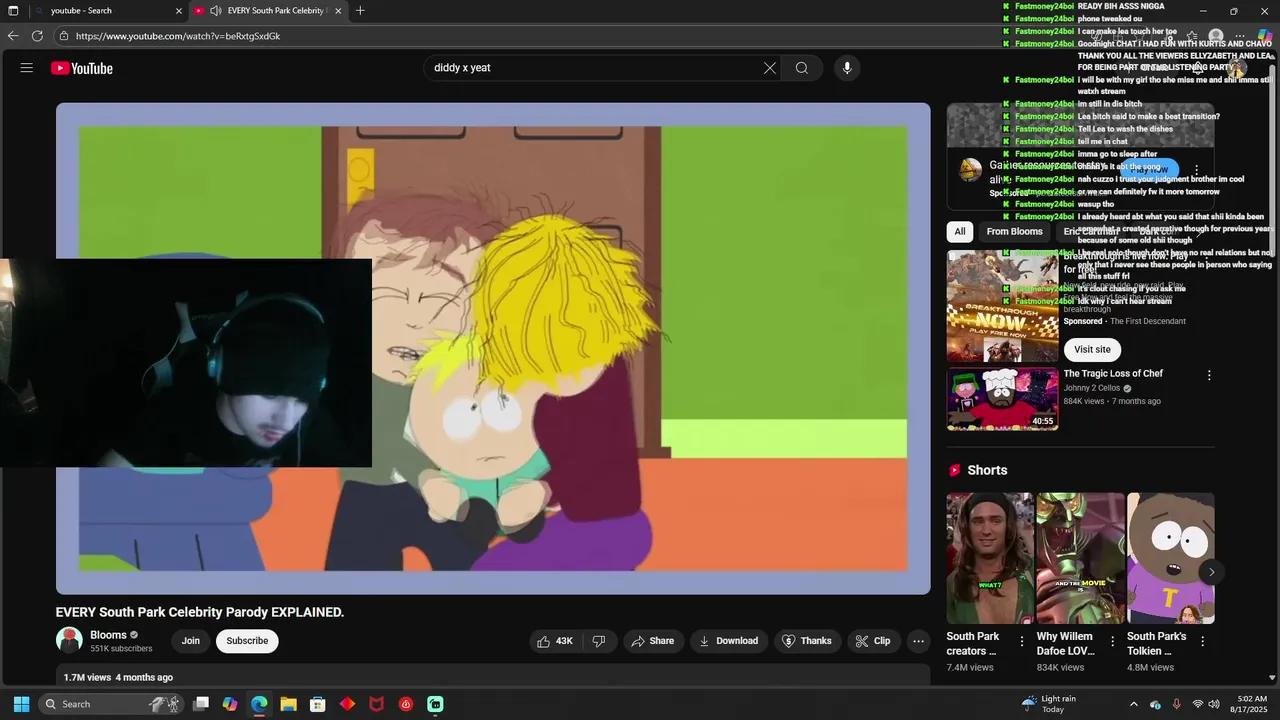Image resolution: width=1280 pixels, height=720 pixels.
Task: Like the video, 43K thumbs up
Action: click(x=555, y=641)
